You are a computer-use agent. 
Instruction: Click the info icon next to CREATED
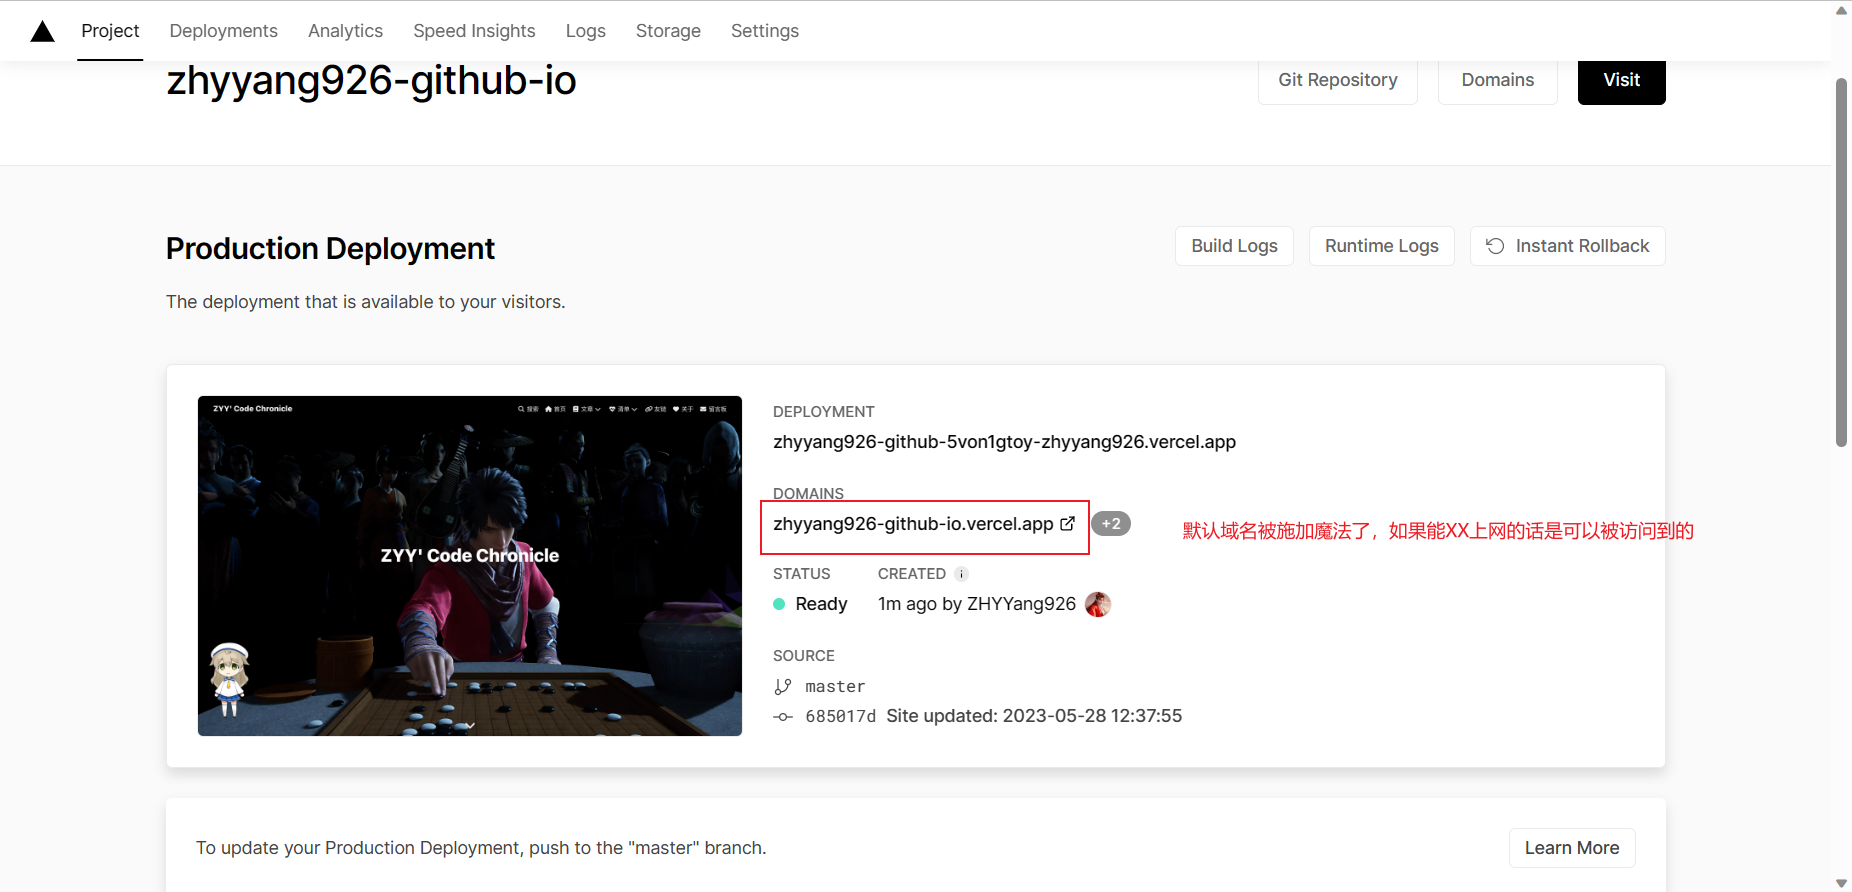tap(961, 574)
